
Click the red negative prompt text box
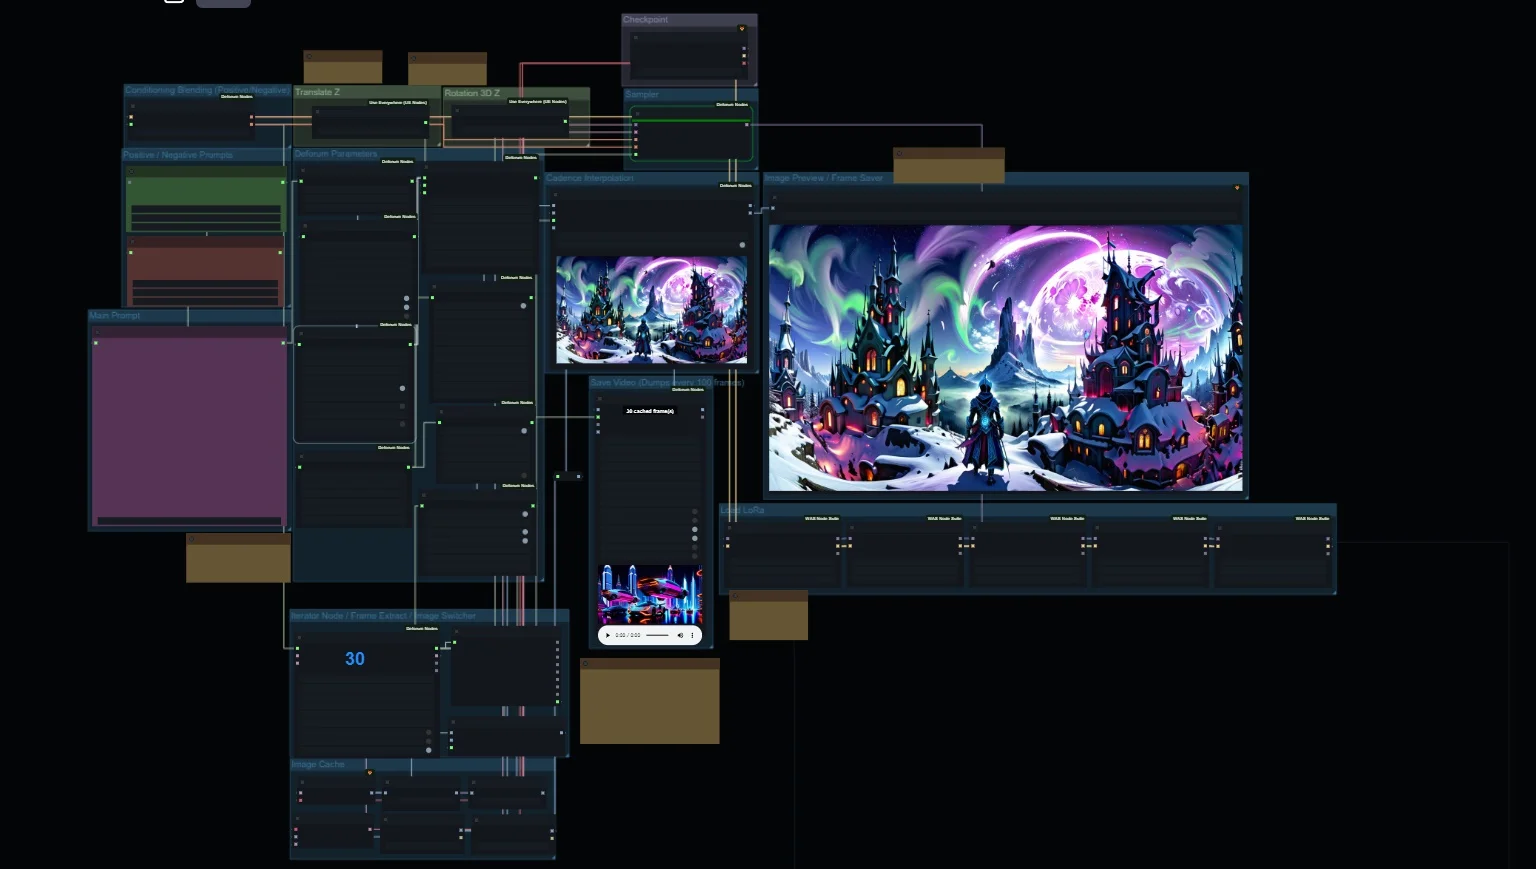[x=206, y=276]
